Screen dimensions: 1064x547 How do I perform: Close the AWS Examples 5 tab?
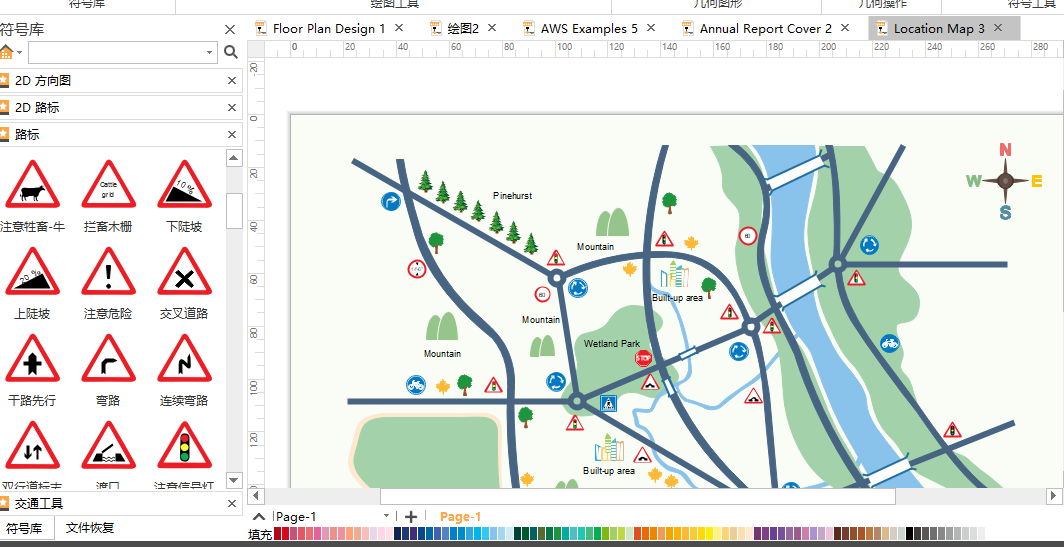(651, 28)
